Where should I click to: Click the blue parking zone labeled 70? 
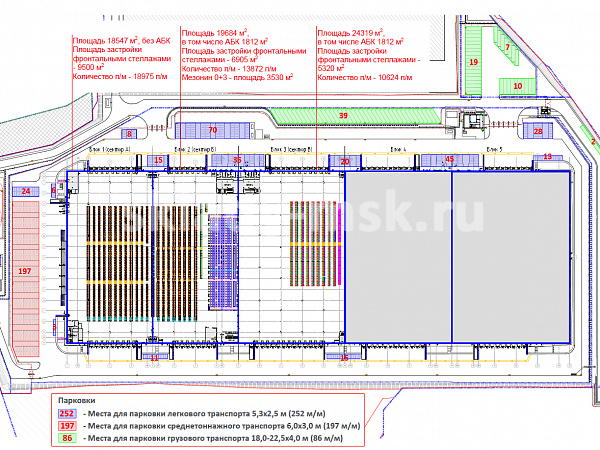click(212, 130)
